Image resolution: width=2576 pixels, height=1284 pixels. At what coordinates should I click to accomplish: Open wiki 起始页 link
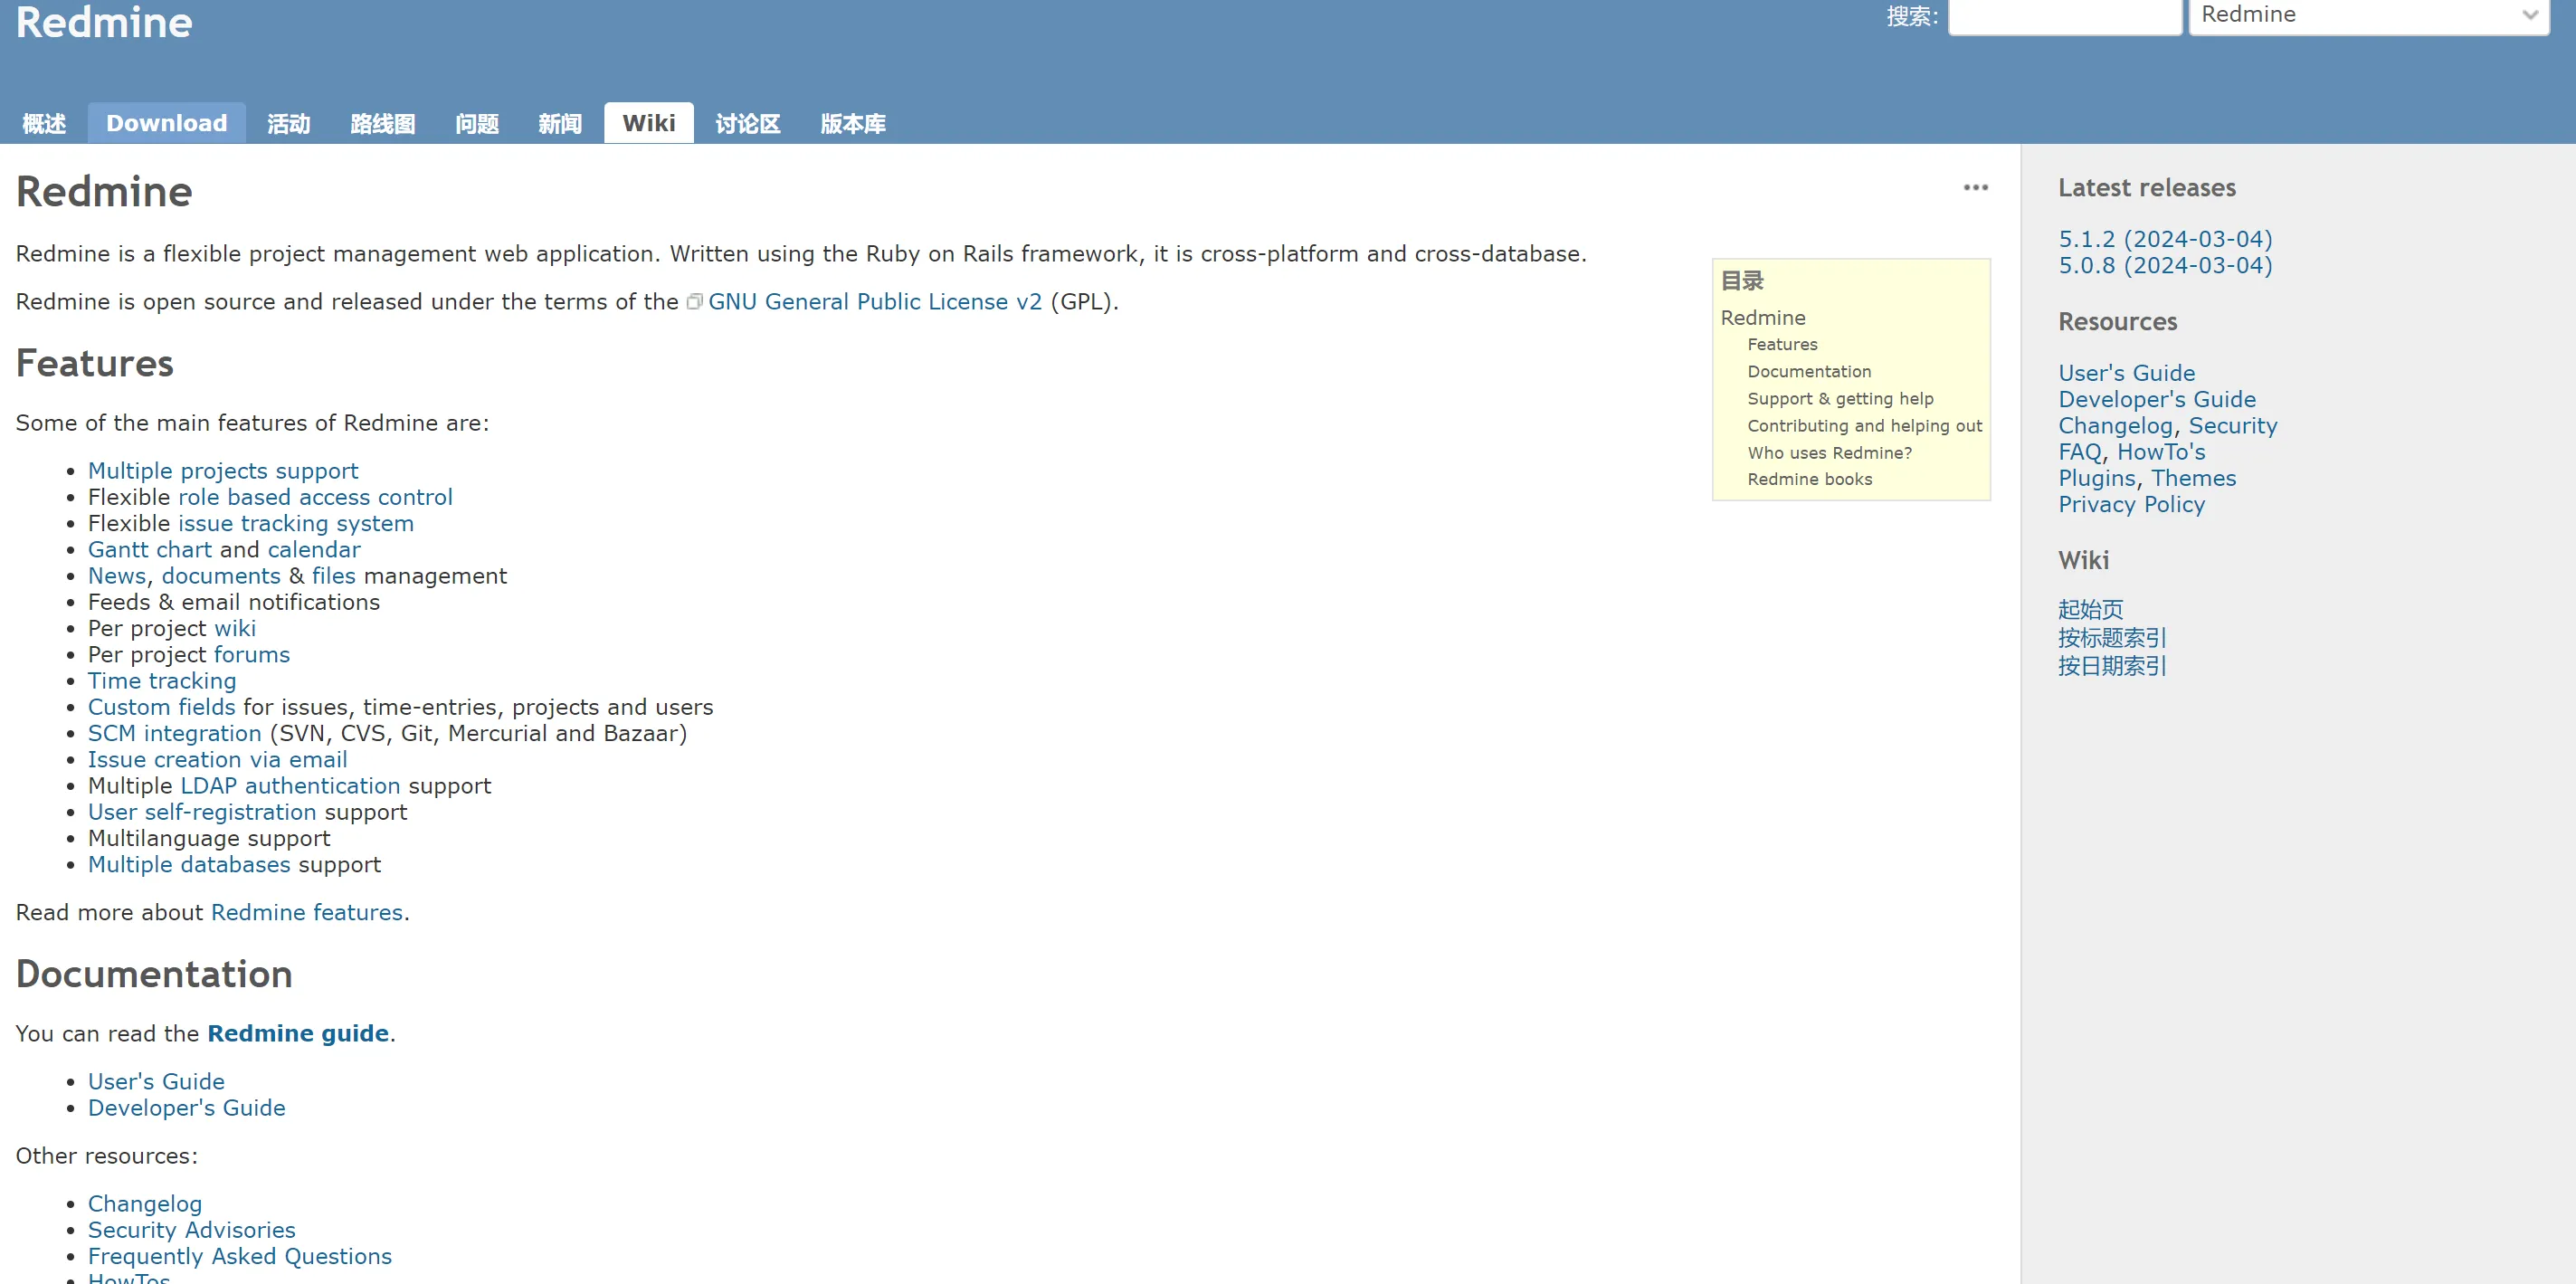(x=2090, y=609)
